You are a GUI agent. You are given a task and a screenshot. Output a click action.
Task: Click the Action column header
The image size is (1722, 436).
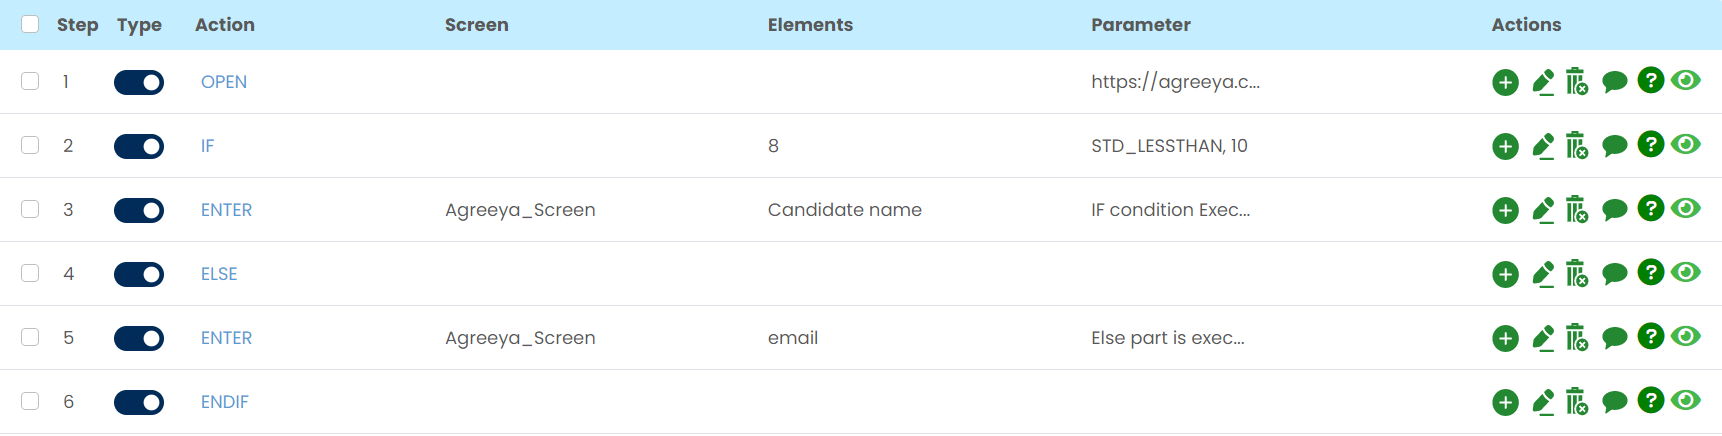225,25
